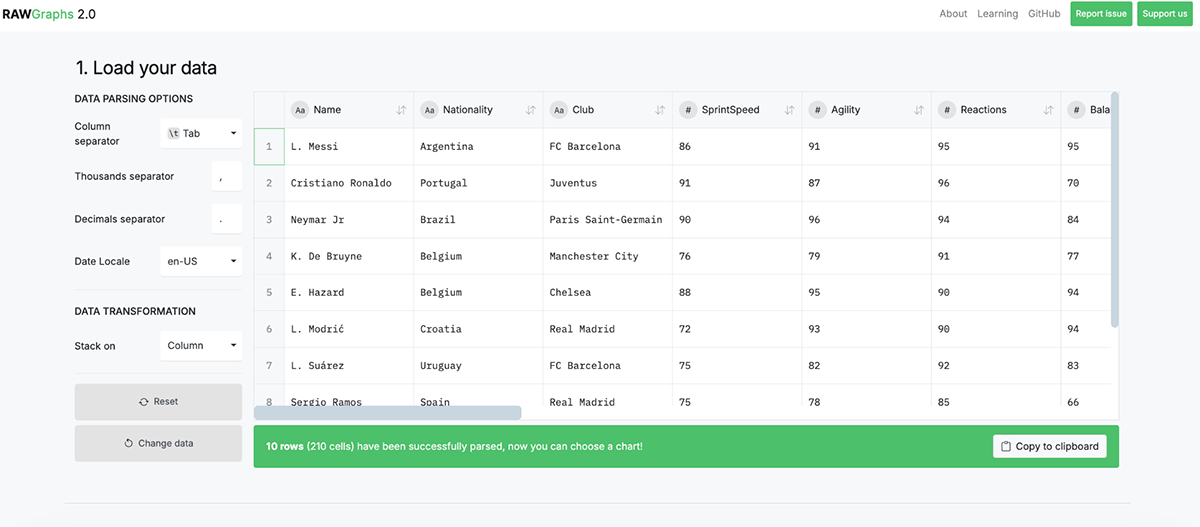The height and width of the screenshot is (527, 1200).
Task: Click the Club column data type icon
Action: [558, 110]
